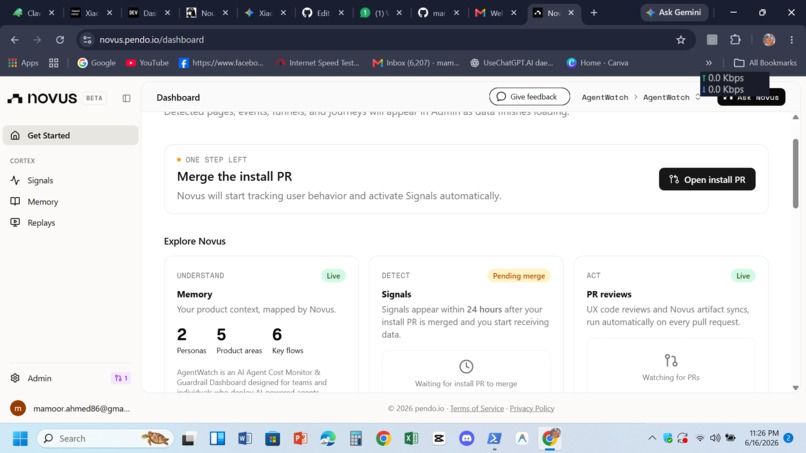Click the pull request icon in PR reviews card
806x453 pixels.
point(671,360)
